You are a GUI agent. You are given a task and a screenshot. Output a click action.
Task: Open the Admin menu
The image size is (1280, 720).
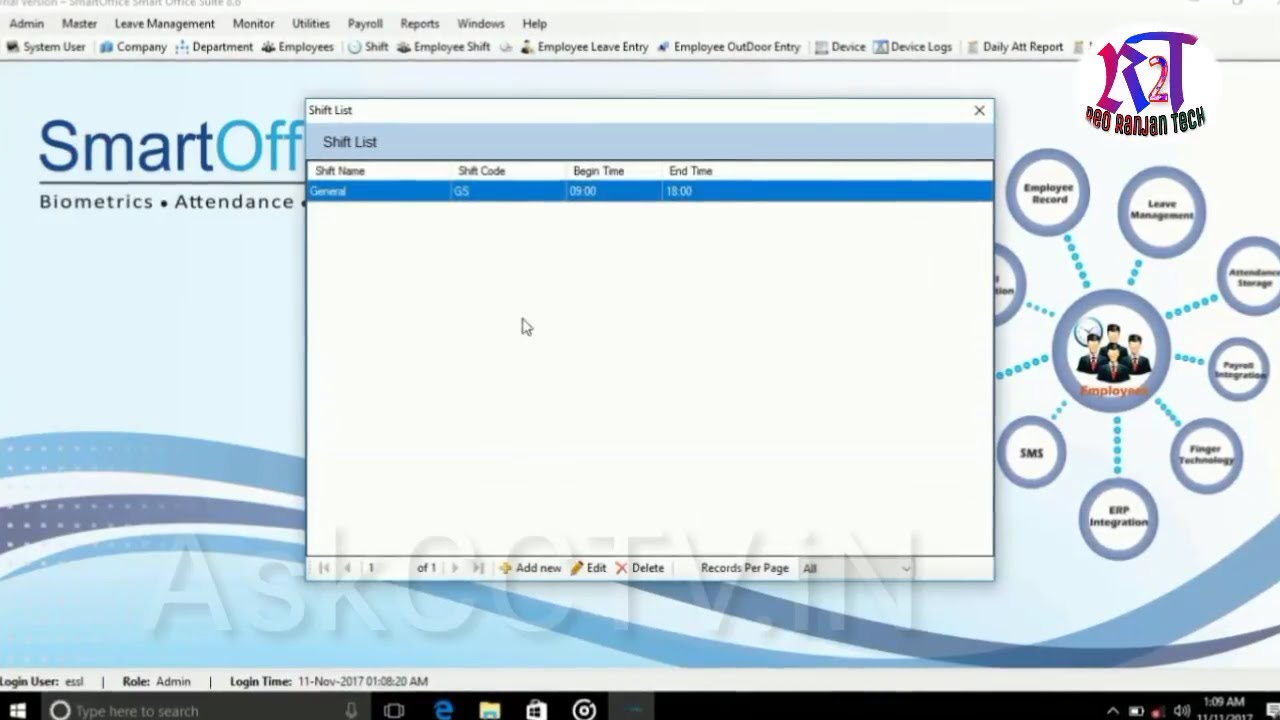26,23
